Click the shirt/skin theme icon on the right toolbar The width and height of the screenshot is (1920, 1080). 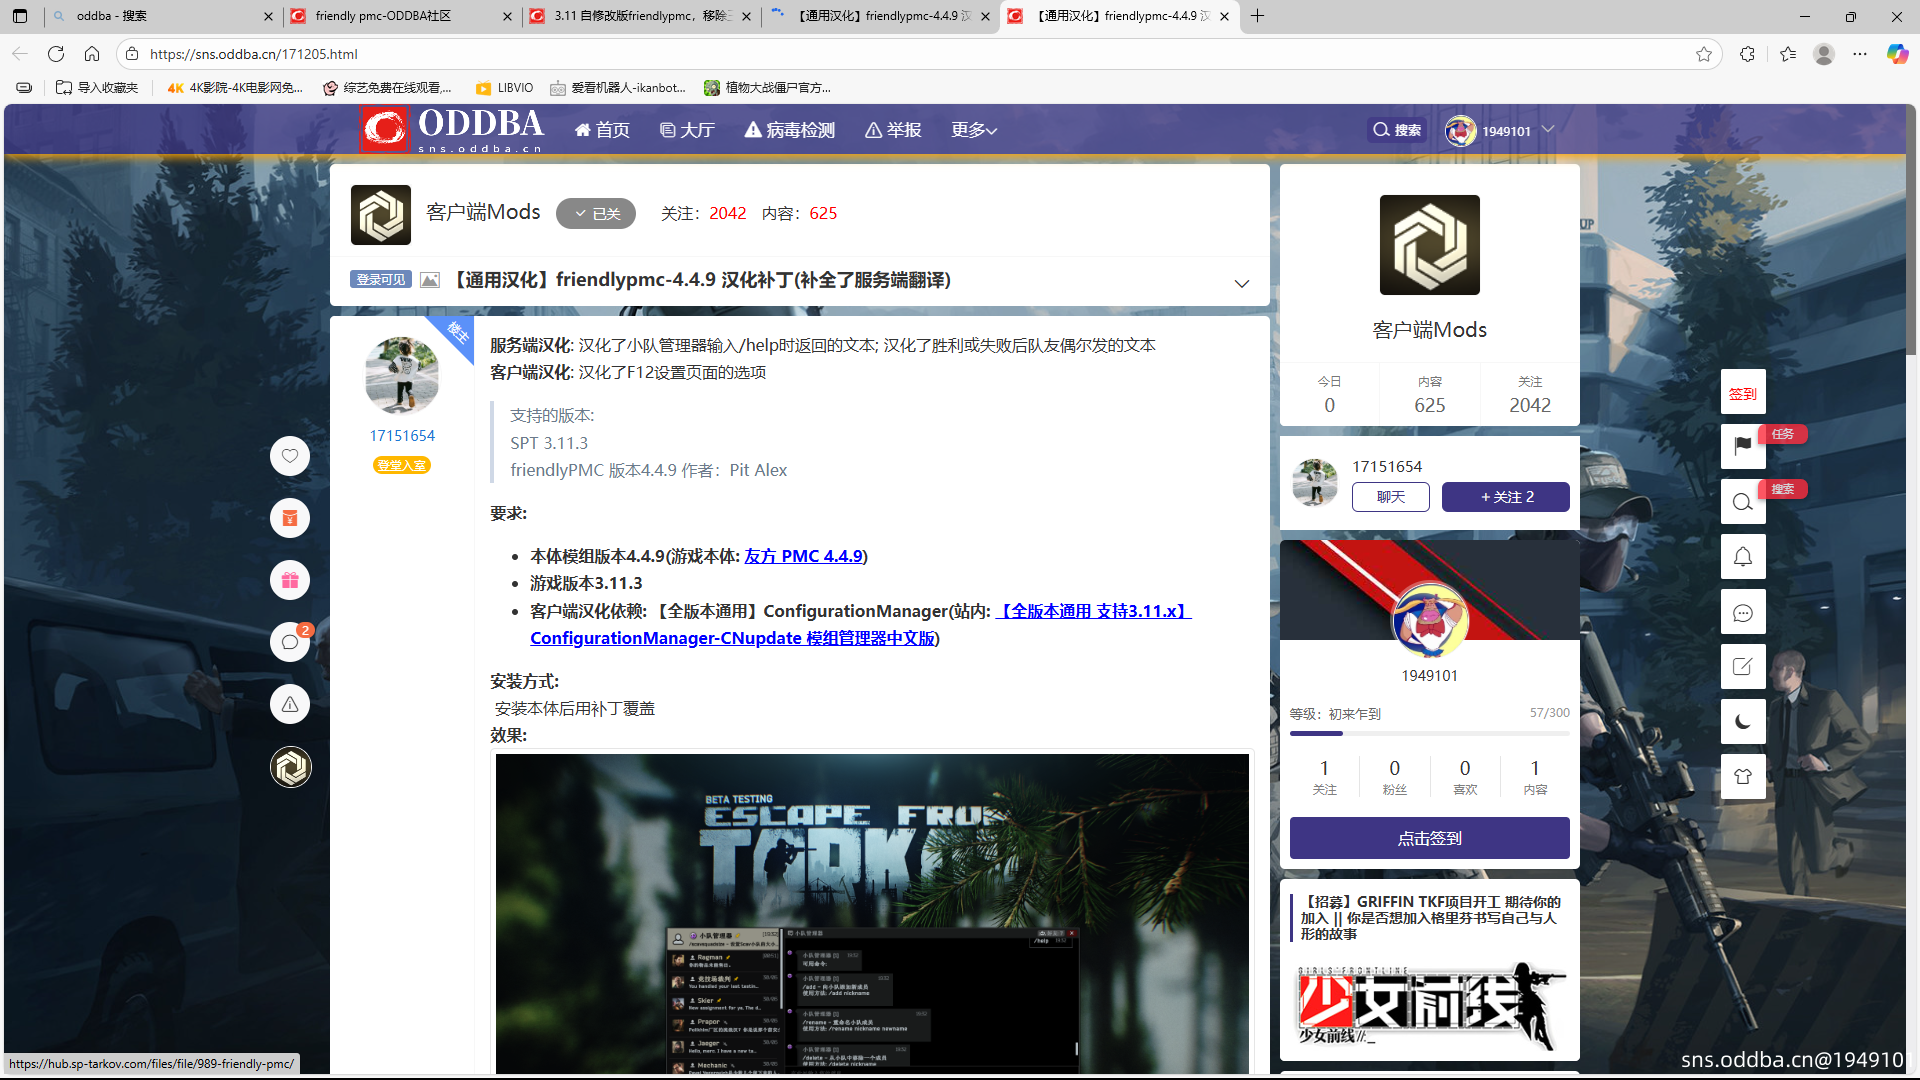coord(1743,777)
